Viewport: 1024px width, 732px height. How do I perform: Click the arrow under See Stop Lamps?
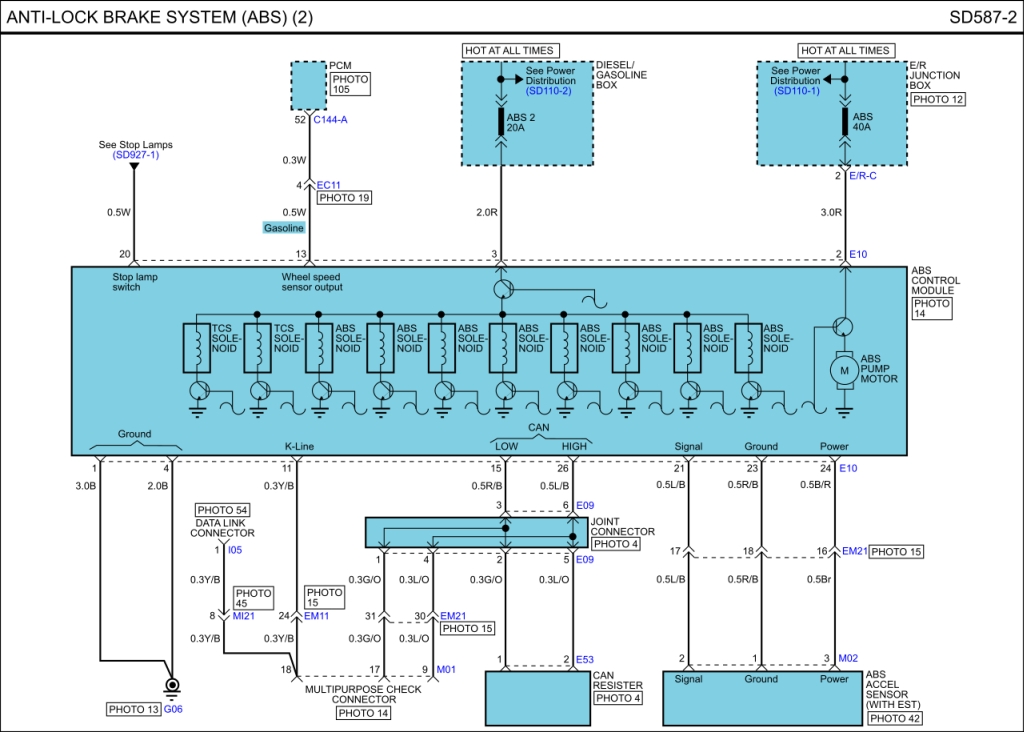click(134, 166)
